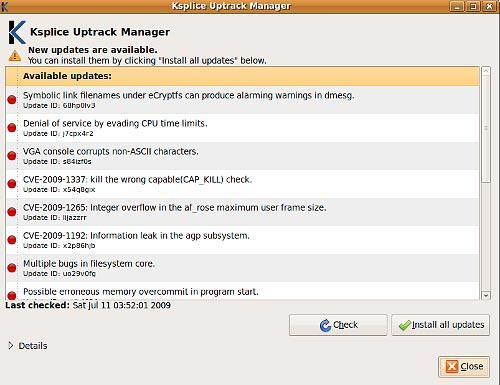Viewport: 500px width, 385px height.
Task: Select the Multiple bugs in filesystem core update
Action: coord(242,268)
